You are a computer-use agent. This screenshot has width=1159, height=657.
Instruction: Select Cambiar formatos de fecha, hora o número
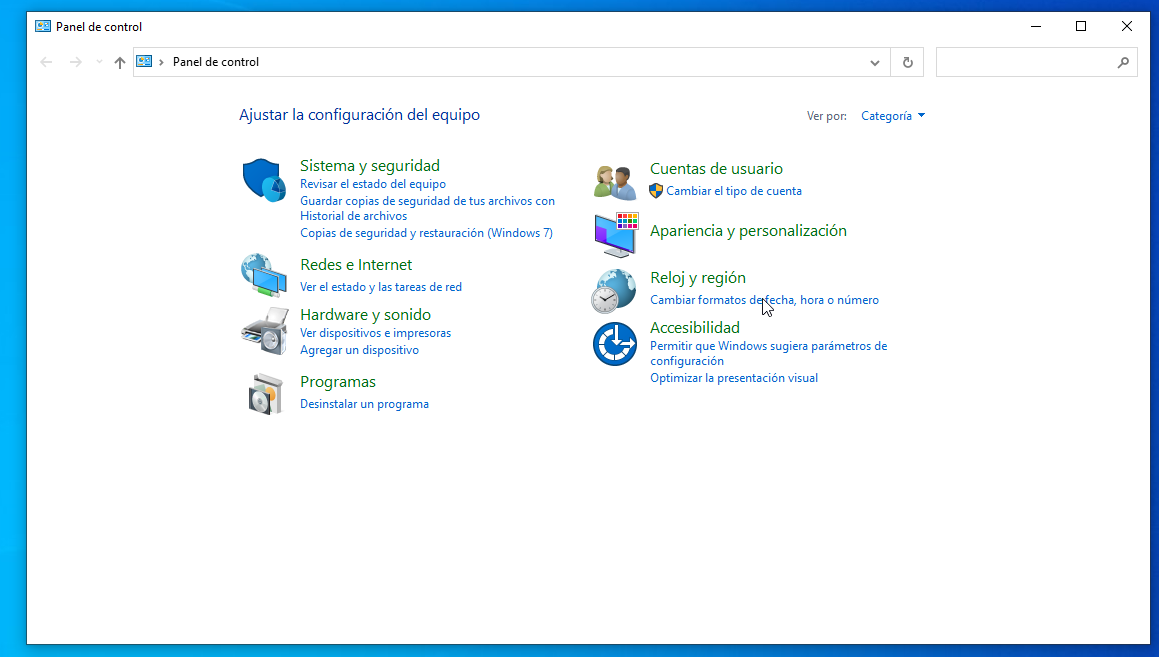[x=764, y=300]
